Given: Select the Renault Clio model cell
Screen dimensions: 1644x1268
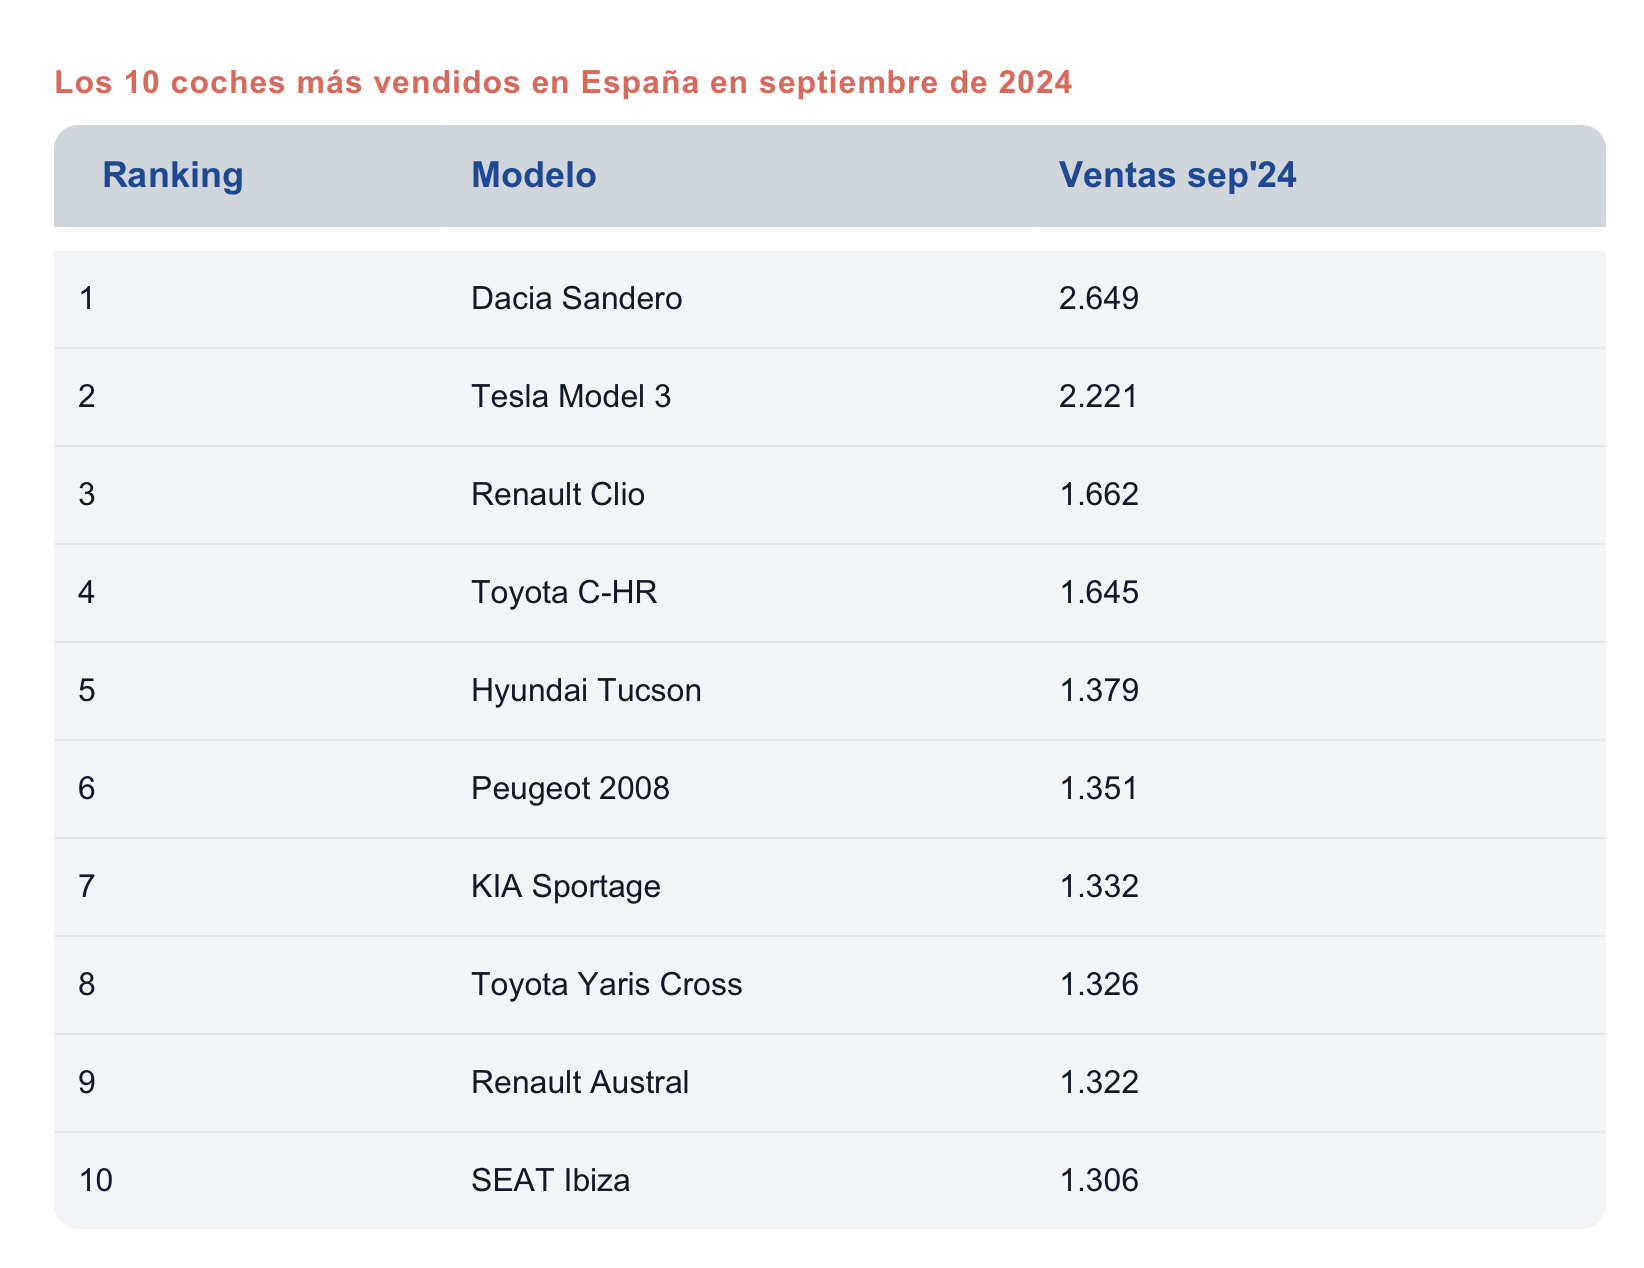Looking at the screenshot, I should (x=558, y=495).
